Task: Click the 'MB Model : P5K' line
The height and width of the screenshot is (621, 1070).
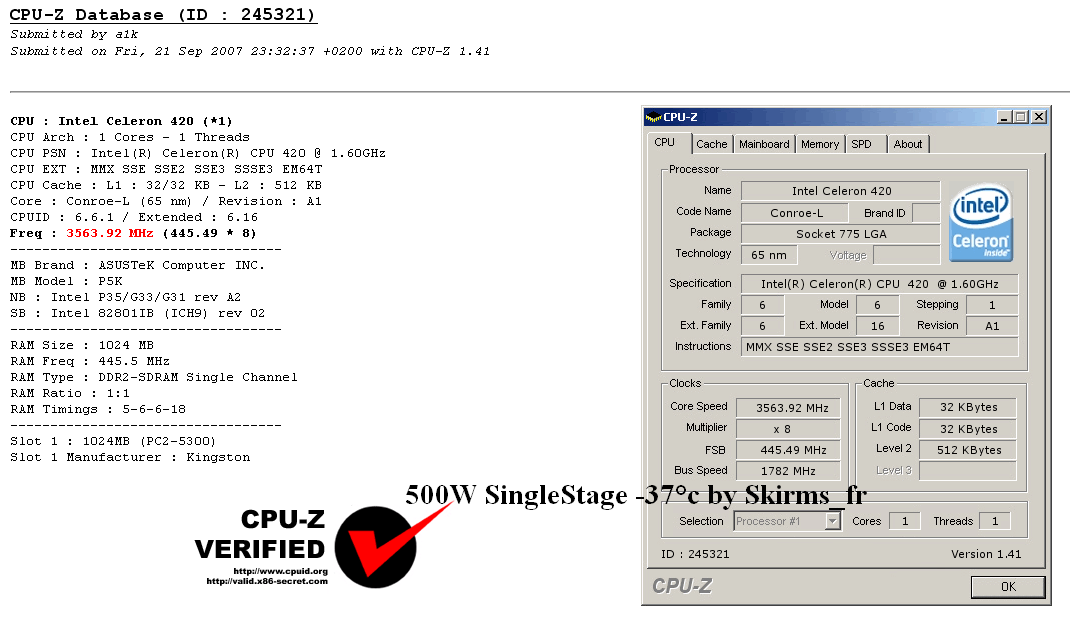Action: pyautogui.click(x=66, y=281)
